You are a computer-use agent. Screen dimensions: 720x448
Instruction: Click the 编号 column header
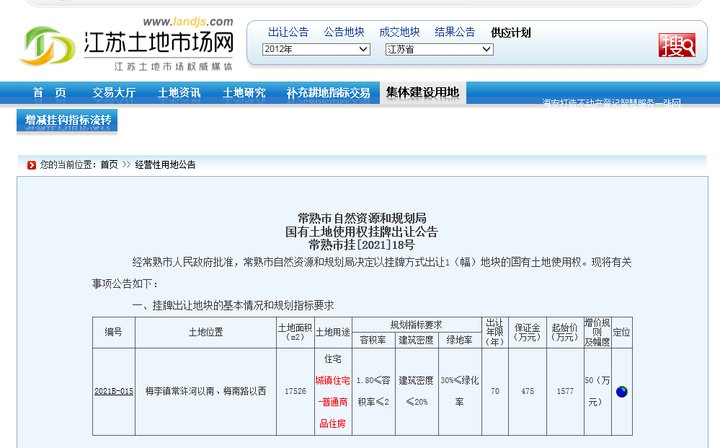[113, 332]
